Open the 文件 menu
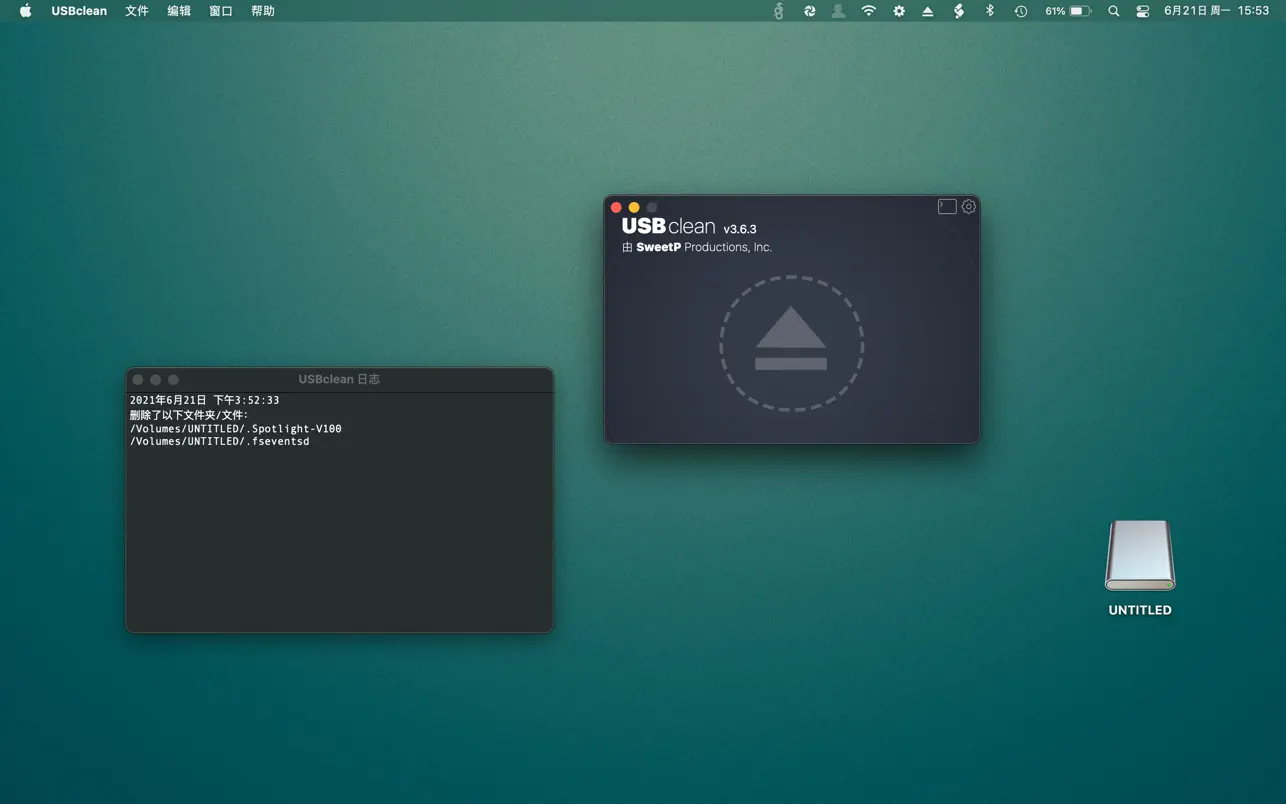This screenshot has width=1286, height=804. (x=137, y=11)
